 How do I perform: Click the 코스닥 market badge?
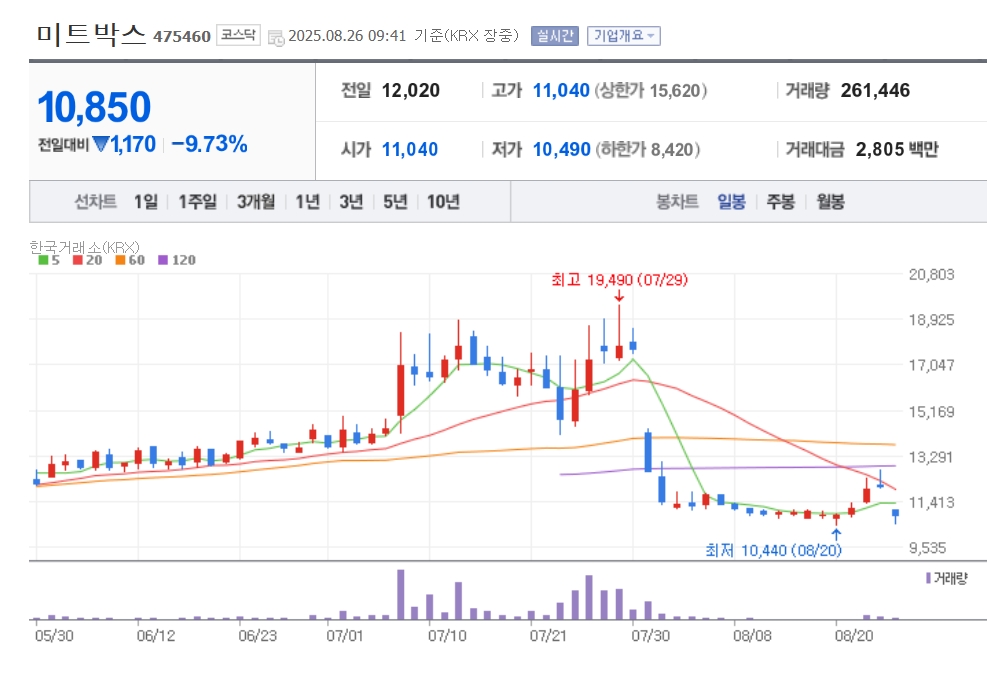pyautogui.click(x=239, y=35)
